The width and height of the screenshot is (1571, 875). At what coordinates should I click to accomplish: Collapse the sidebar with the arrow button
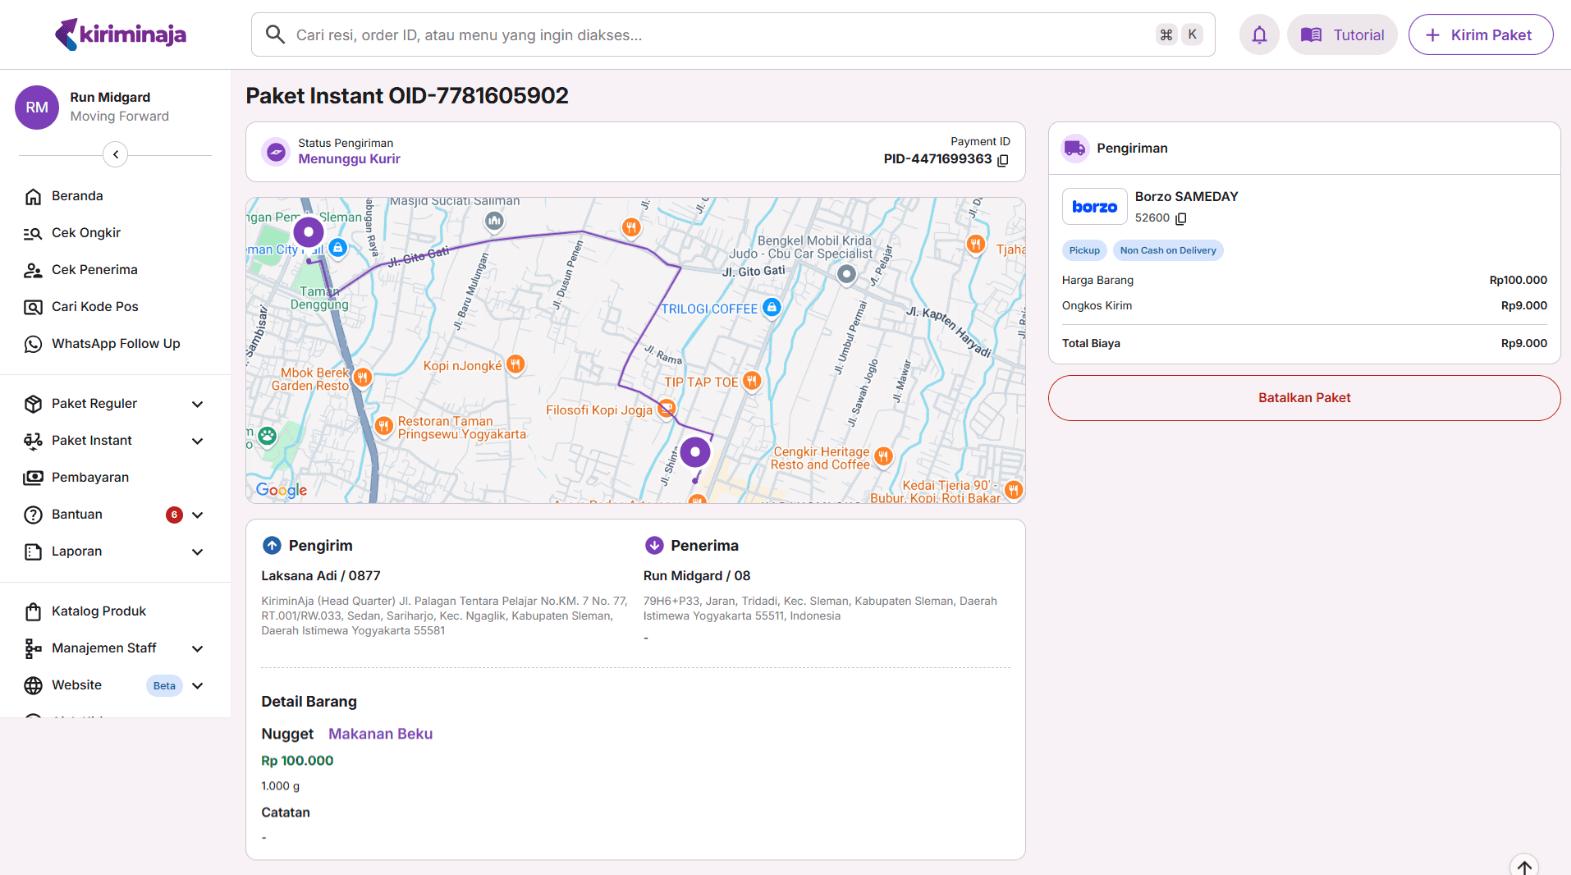115,154
